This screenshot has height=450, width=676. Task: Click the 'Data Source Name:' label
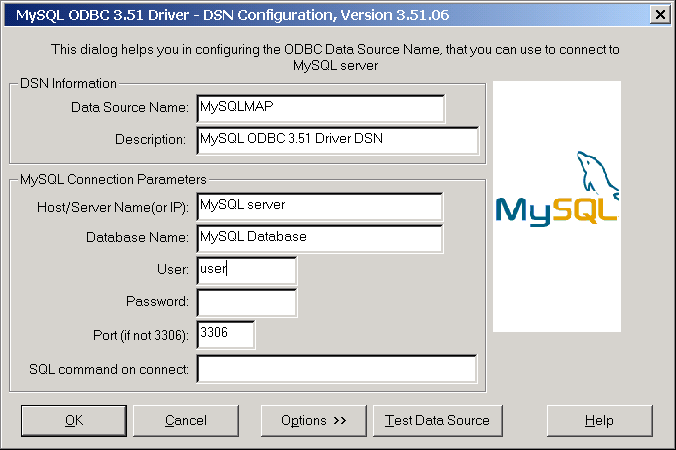click(130, 107)
